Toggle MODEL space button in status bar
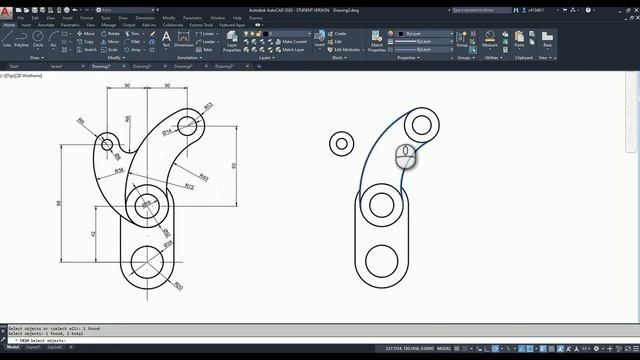 click(x=444, y=349)
